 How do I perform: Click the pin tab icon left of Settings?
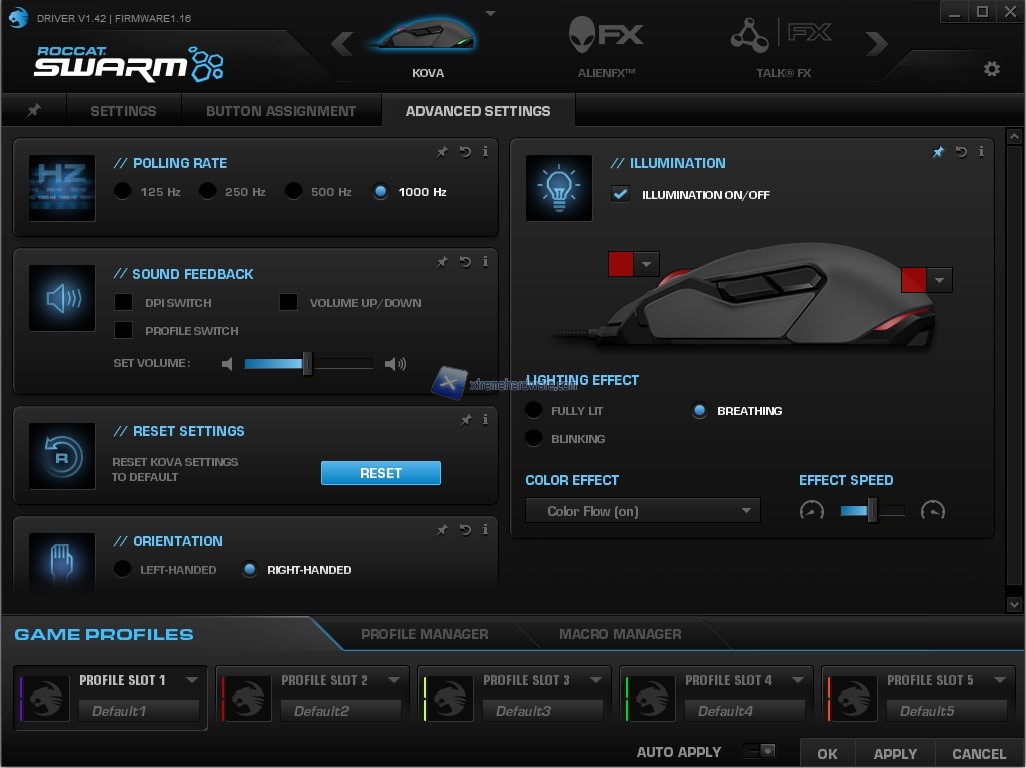pos(34,111)
